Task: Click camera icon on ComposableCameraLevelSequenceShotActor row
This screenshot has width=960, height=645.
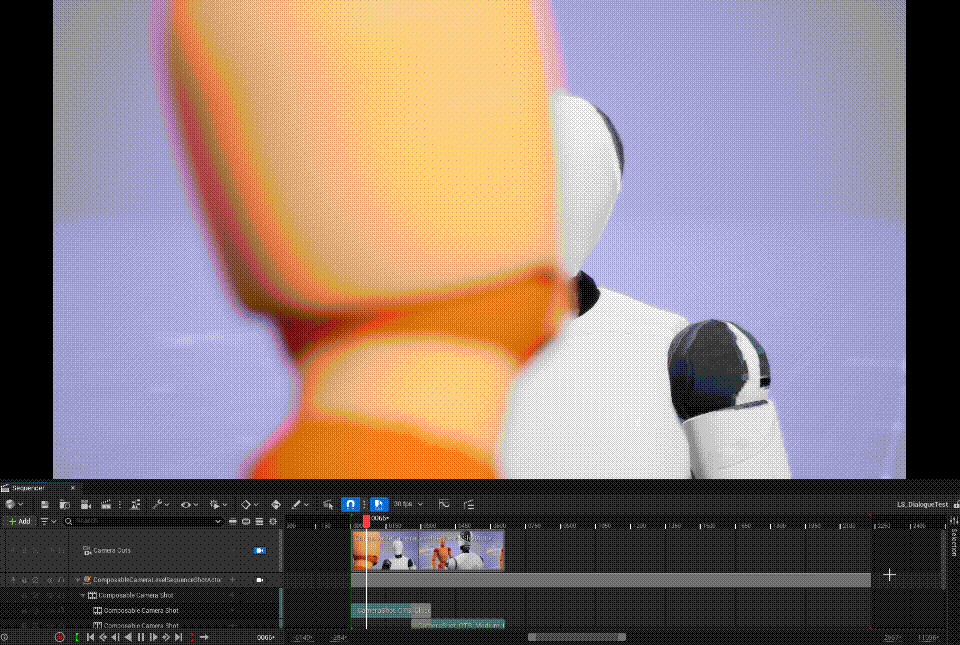Action: (x=260, y=580)
